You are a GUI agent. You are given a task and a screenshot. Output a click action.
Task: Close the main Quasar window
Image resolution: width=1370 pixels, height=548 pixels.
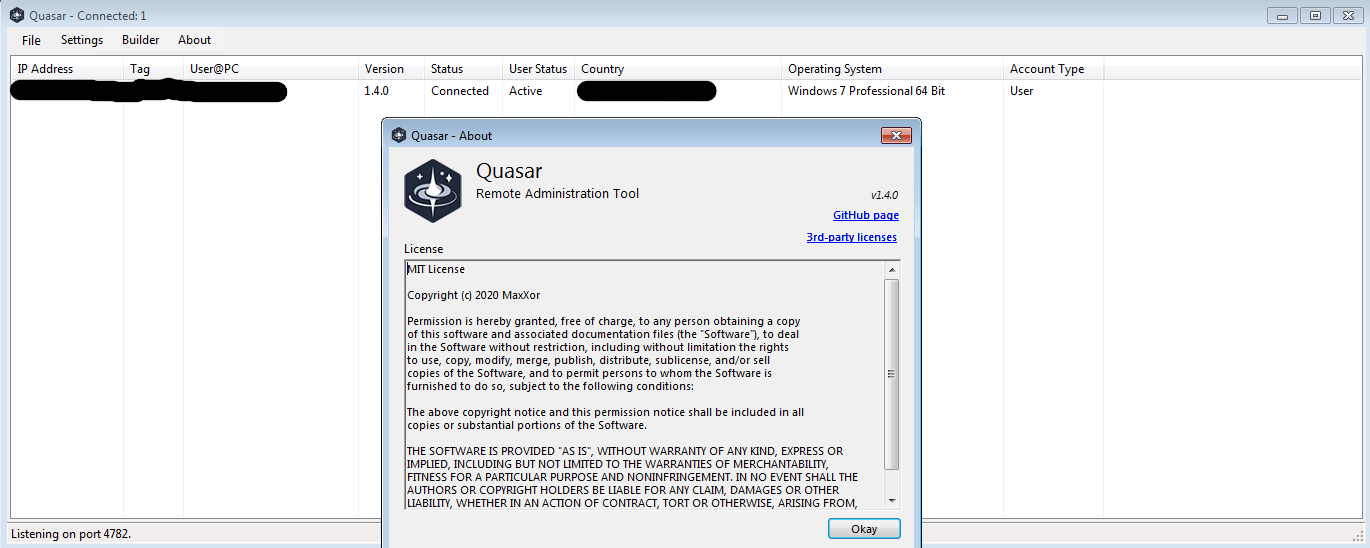1347,15
